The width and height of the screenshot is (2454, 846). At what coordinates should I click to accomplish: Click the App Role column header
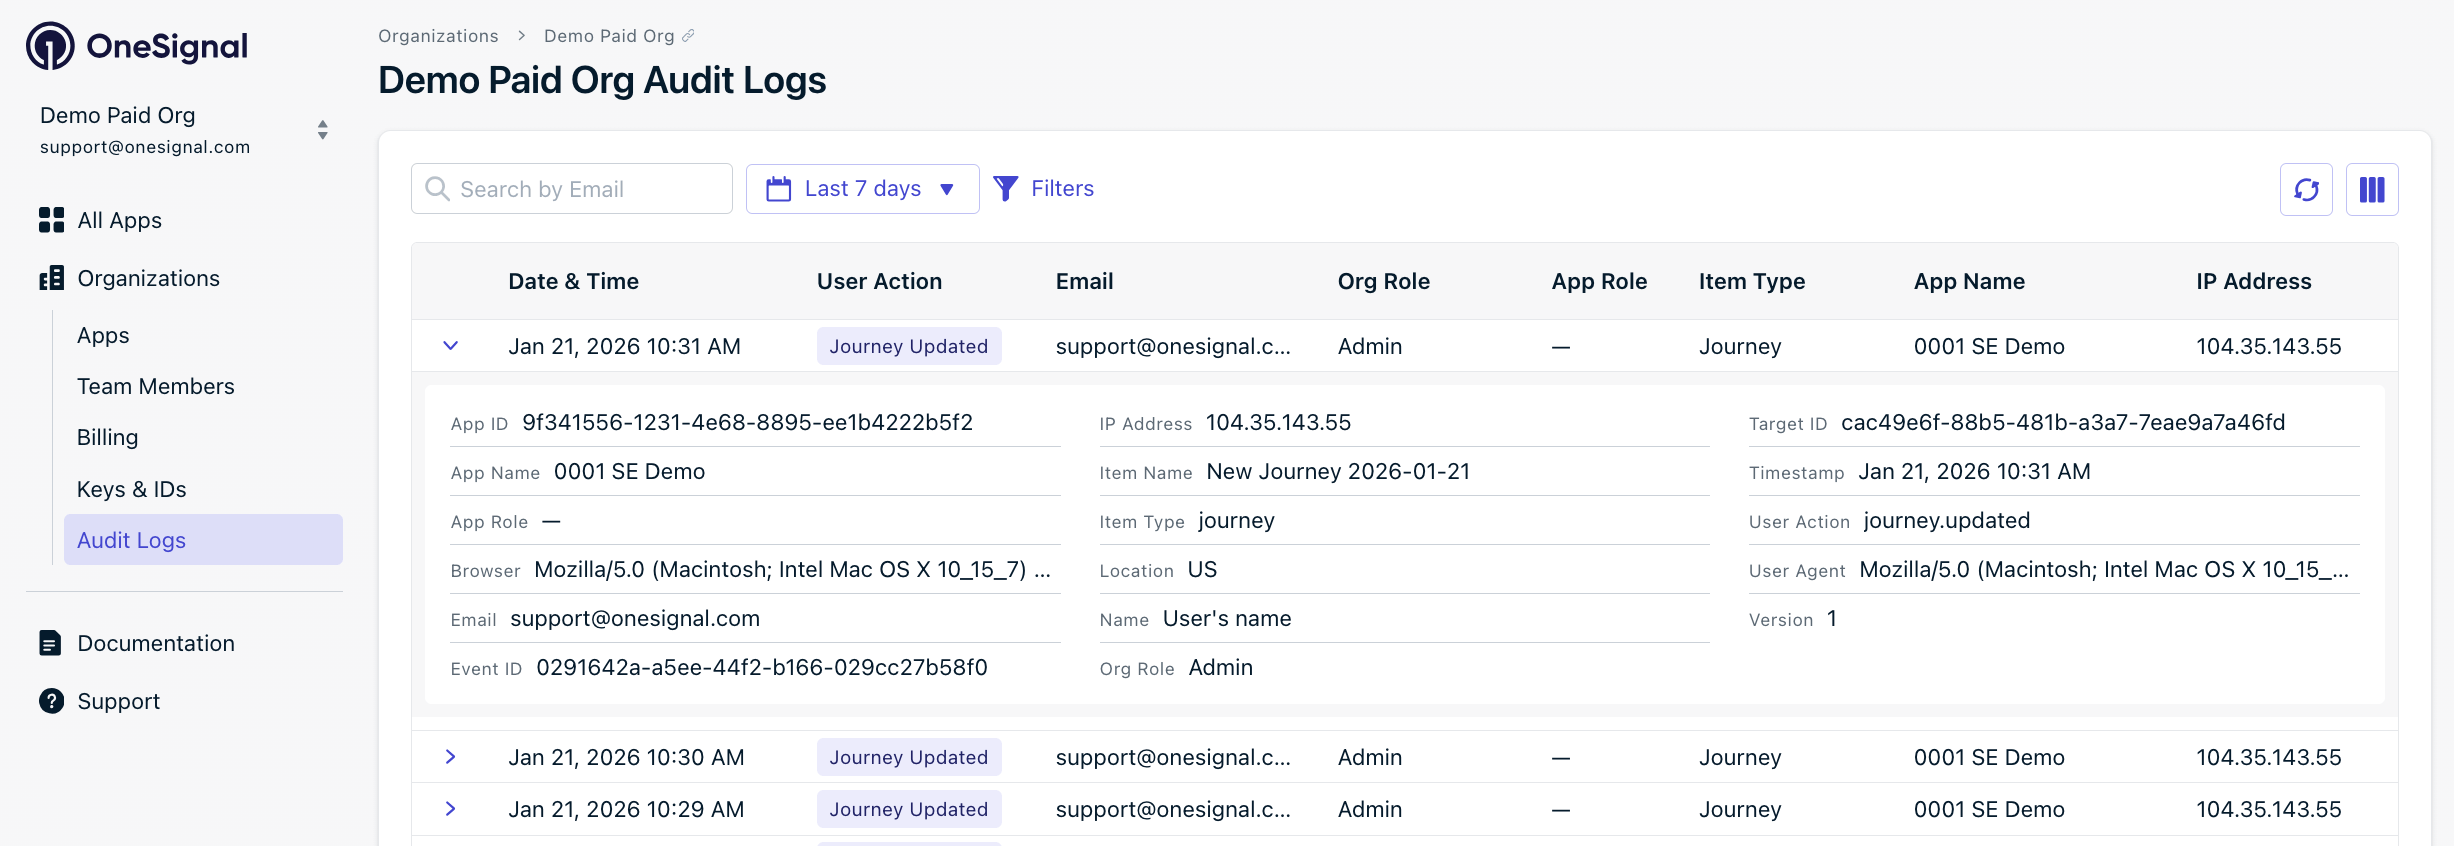click(1599, 282)
